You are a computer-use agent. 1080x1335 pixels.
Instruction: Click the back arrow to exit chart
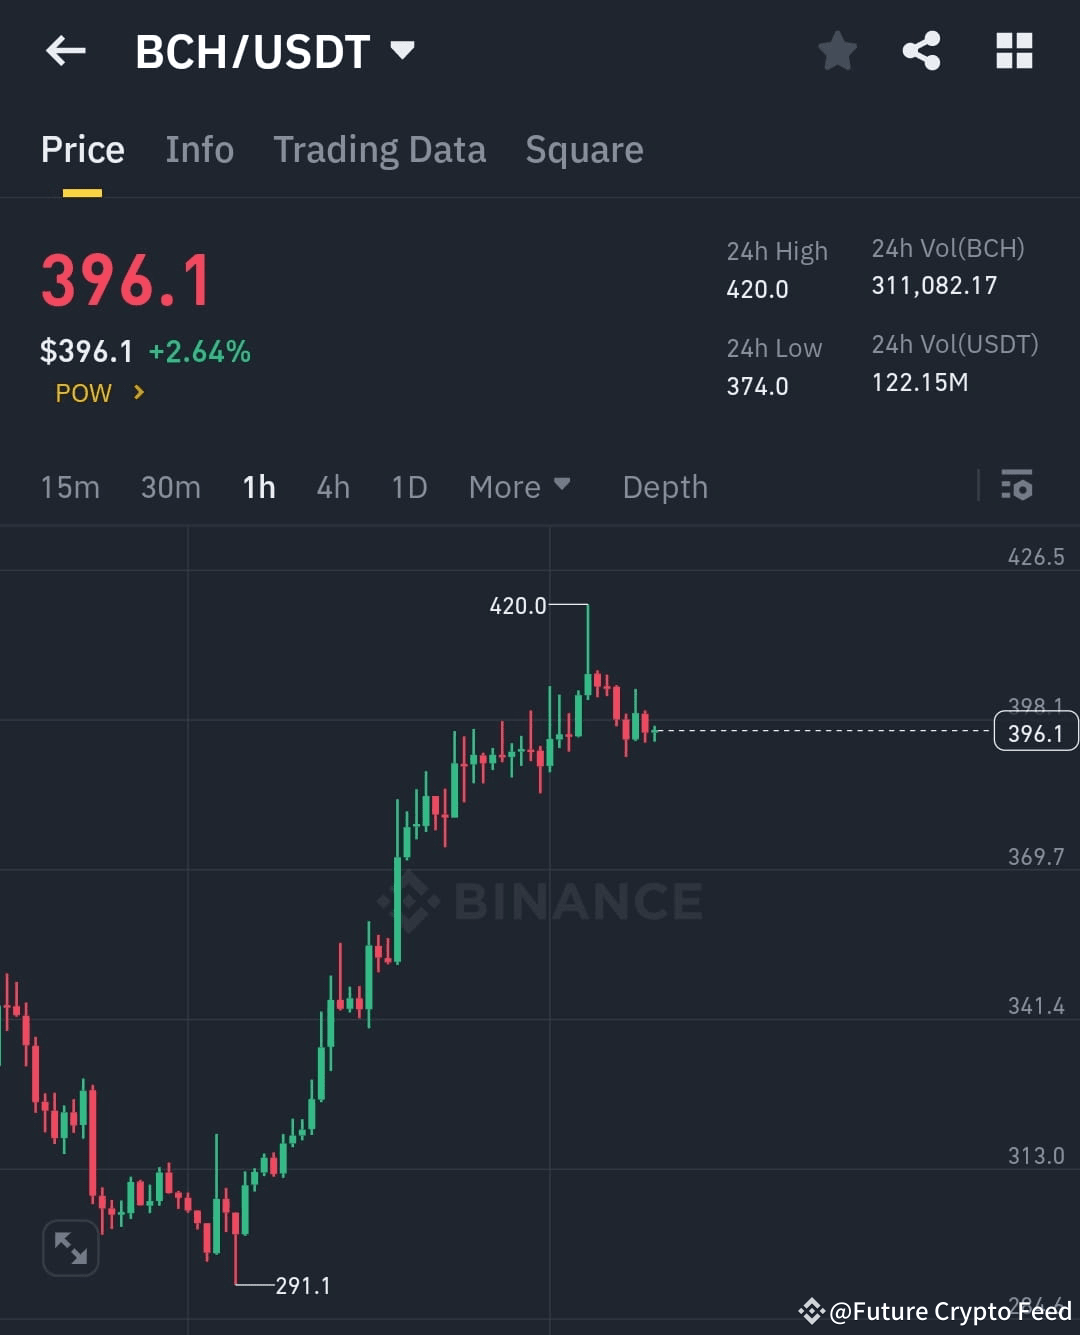click(x=65, y=51)
